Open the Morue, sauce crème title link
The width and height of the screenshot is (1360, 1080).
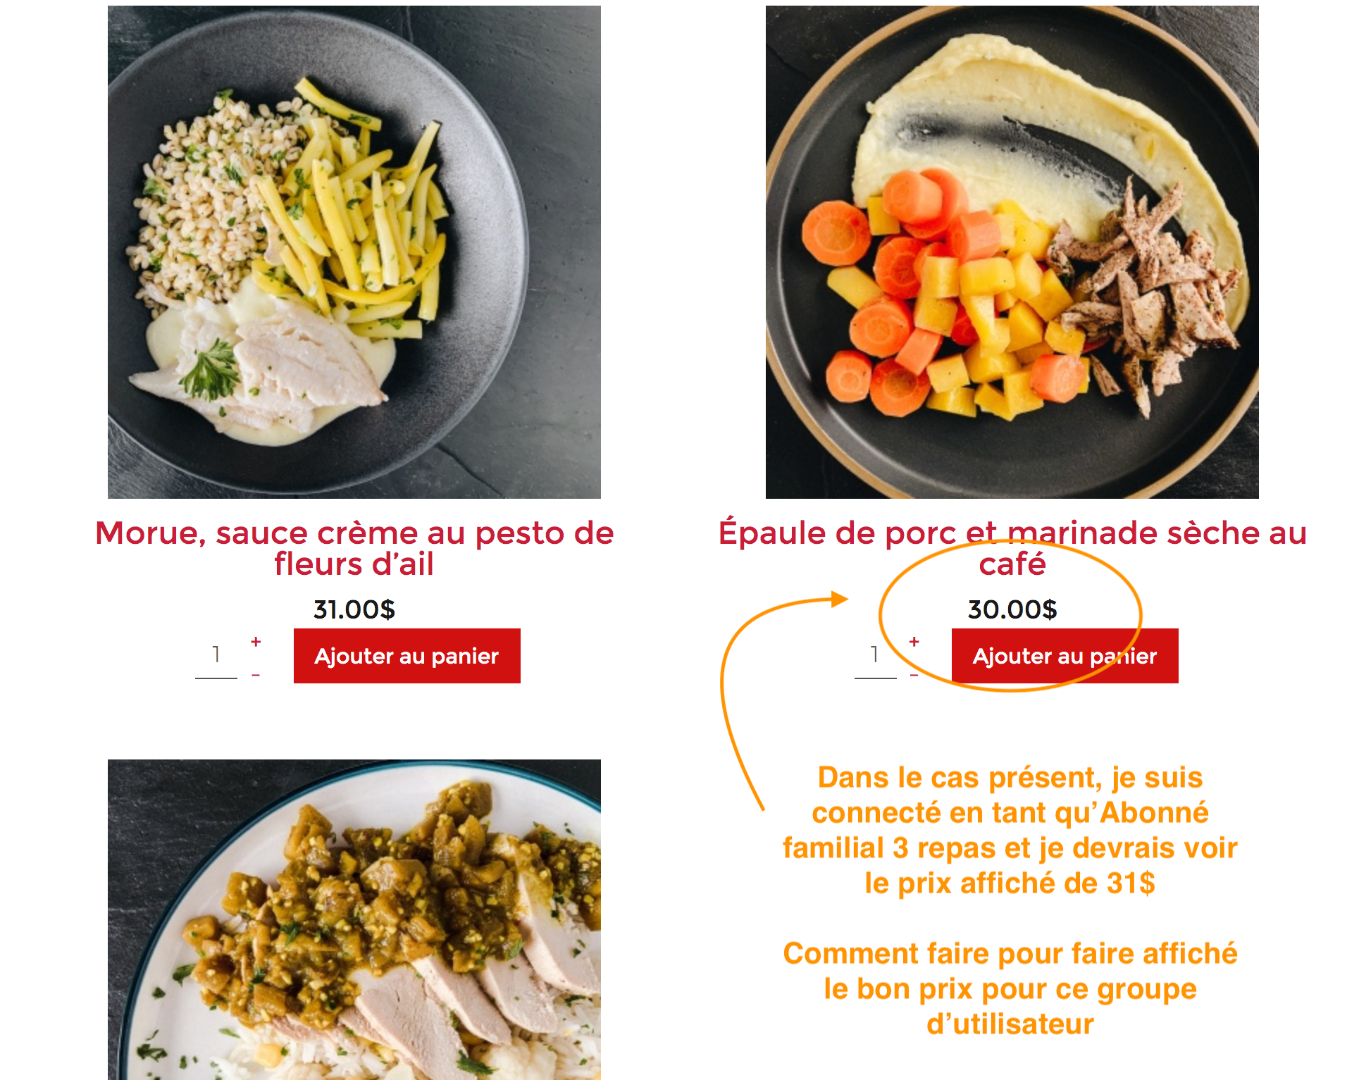(x=354, y=548)
